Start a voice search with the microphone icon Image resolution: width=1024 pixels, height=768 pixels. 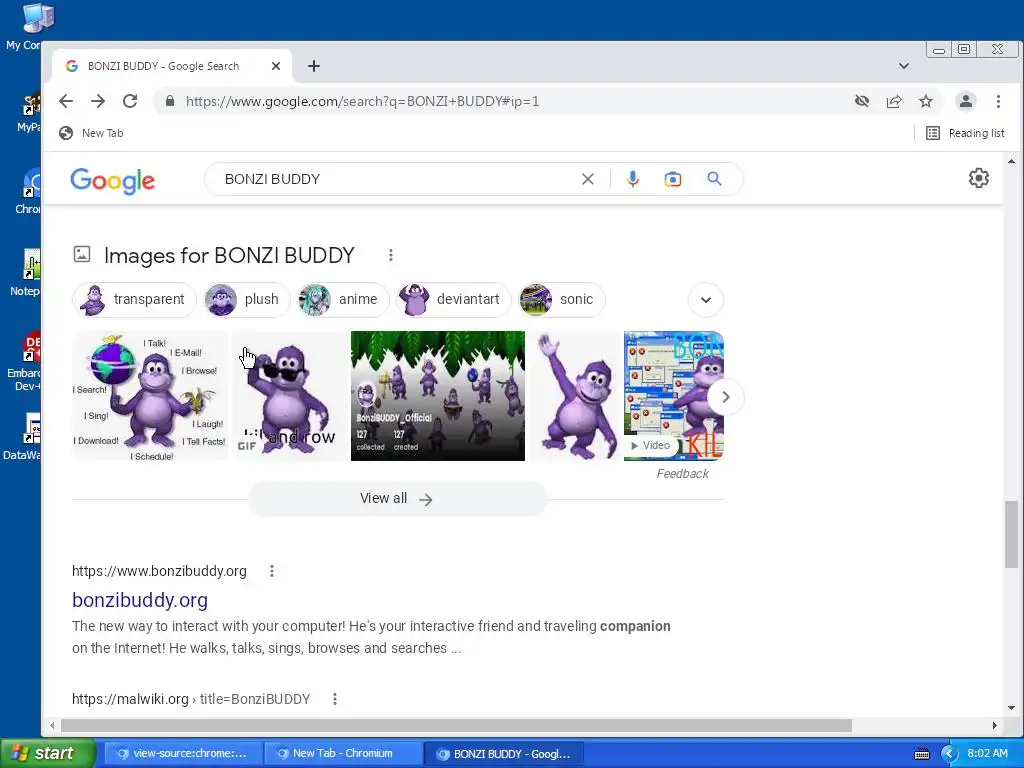click(x=633, y=179)
